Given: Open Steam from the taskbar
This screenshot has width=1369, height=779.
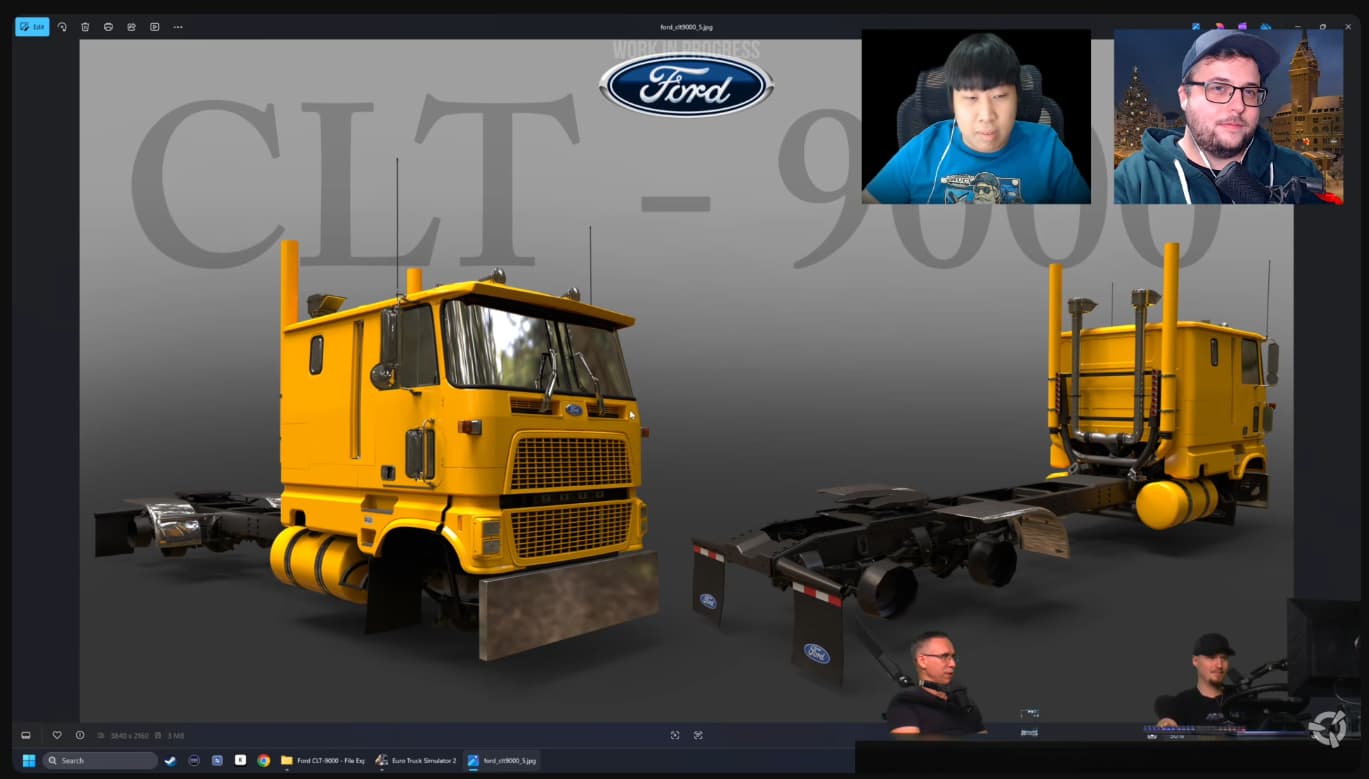Looking at the screenshot, I should click(x=170, y=760).
